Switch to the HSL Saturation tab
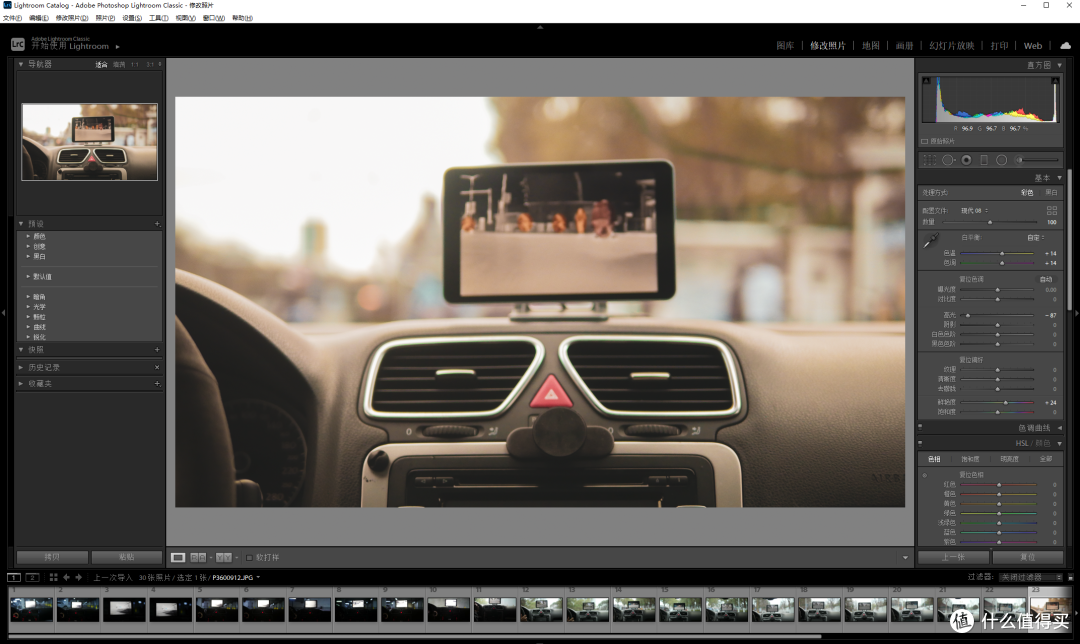The height and width of the screenshot is (644, 1080). 970,459
